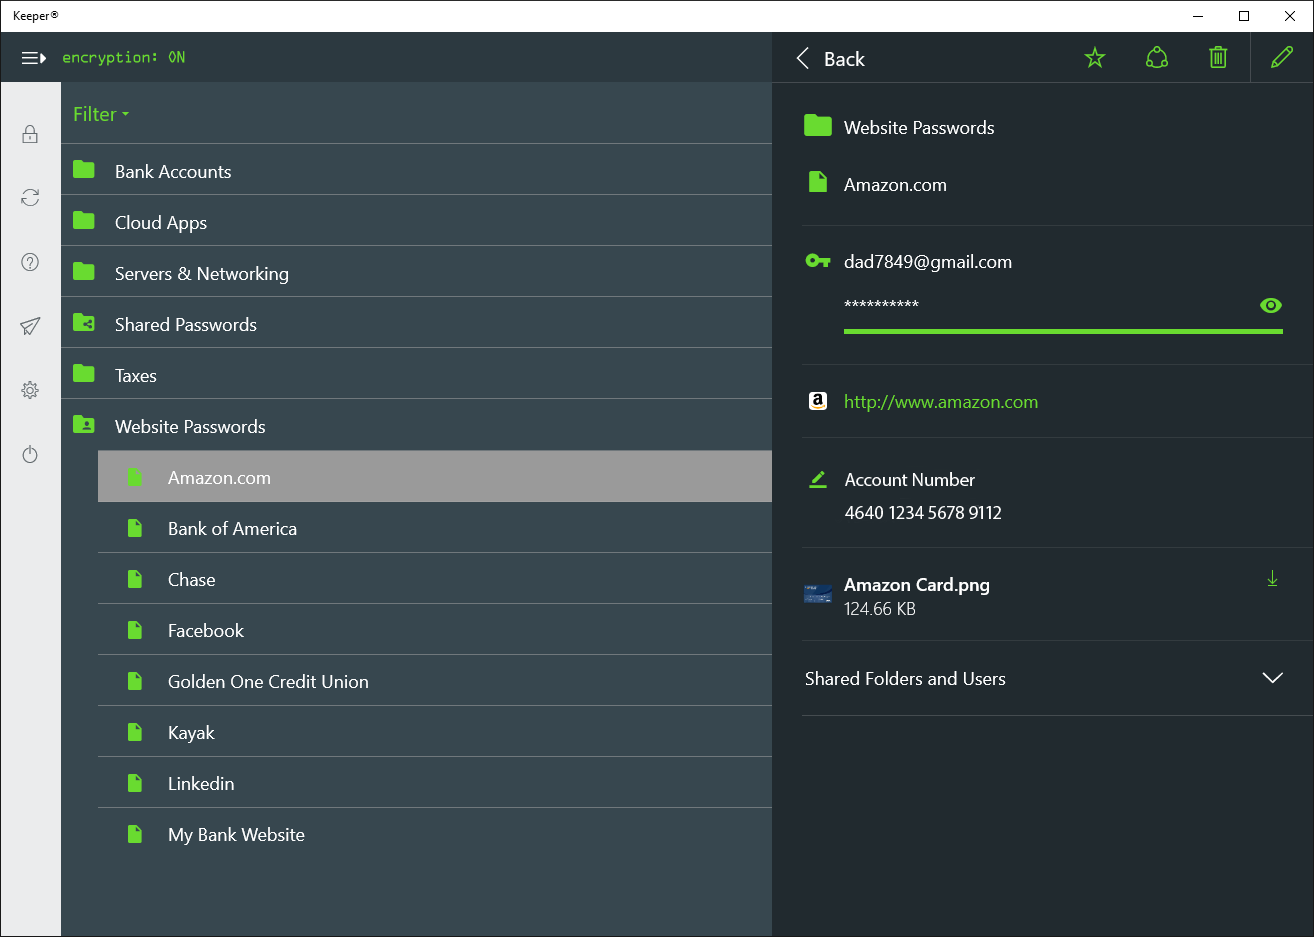The image size is (1314, 937).
Task: Collapse the Website Passwords folder
Action: (x=190, y=427)
